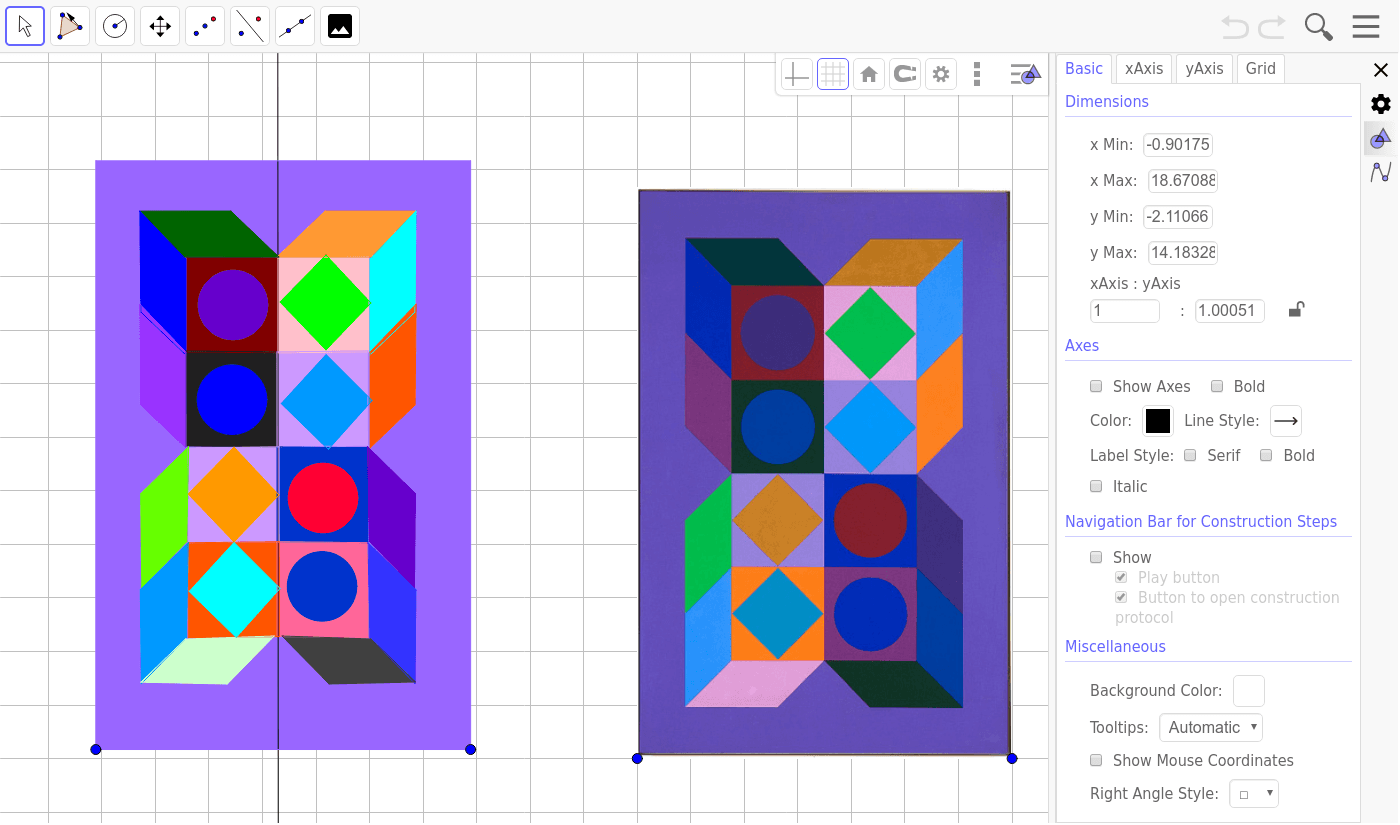
Task: Select the Perpendicular Line tool
Action: click(250, 26)
